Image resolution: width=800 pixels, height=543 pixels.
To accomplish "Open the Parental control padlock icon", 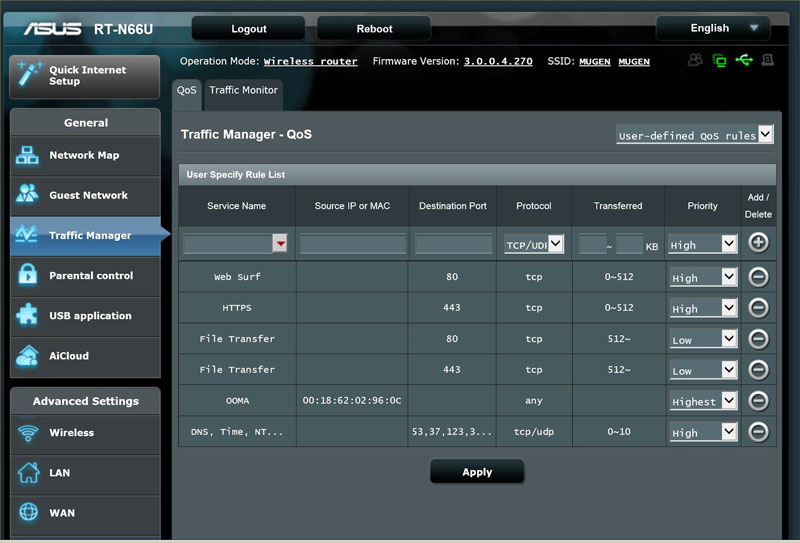I will [28, 275].
